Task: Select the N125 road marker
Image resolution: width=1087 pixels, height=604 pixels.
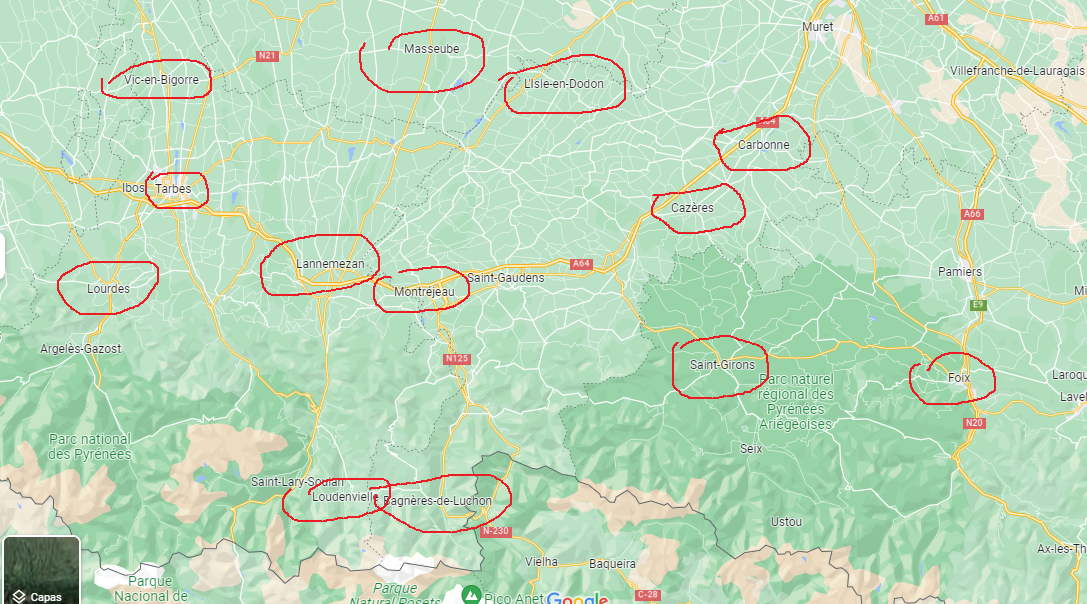Action: coord(457,359)
